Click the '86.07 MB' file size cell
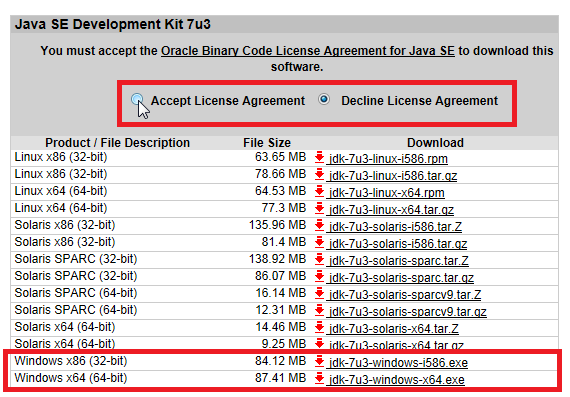570x397 pixels. point(280,276)
